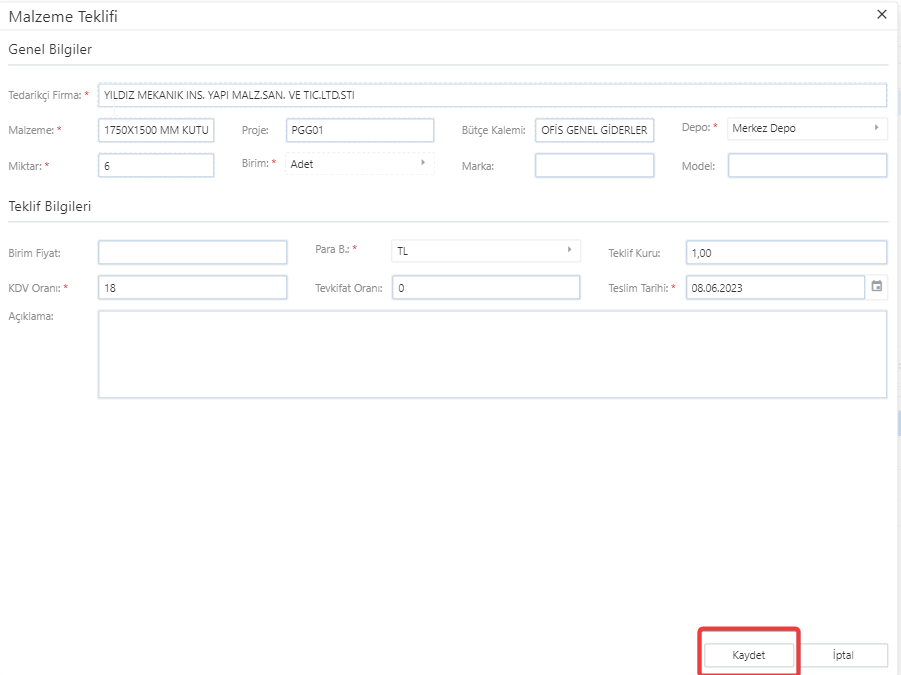Image resolution: width=901 pixels, height=675 pixels.
Task: Click the Teslim Tarihi date field
Action: pos(775,288)
